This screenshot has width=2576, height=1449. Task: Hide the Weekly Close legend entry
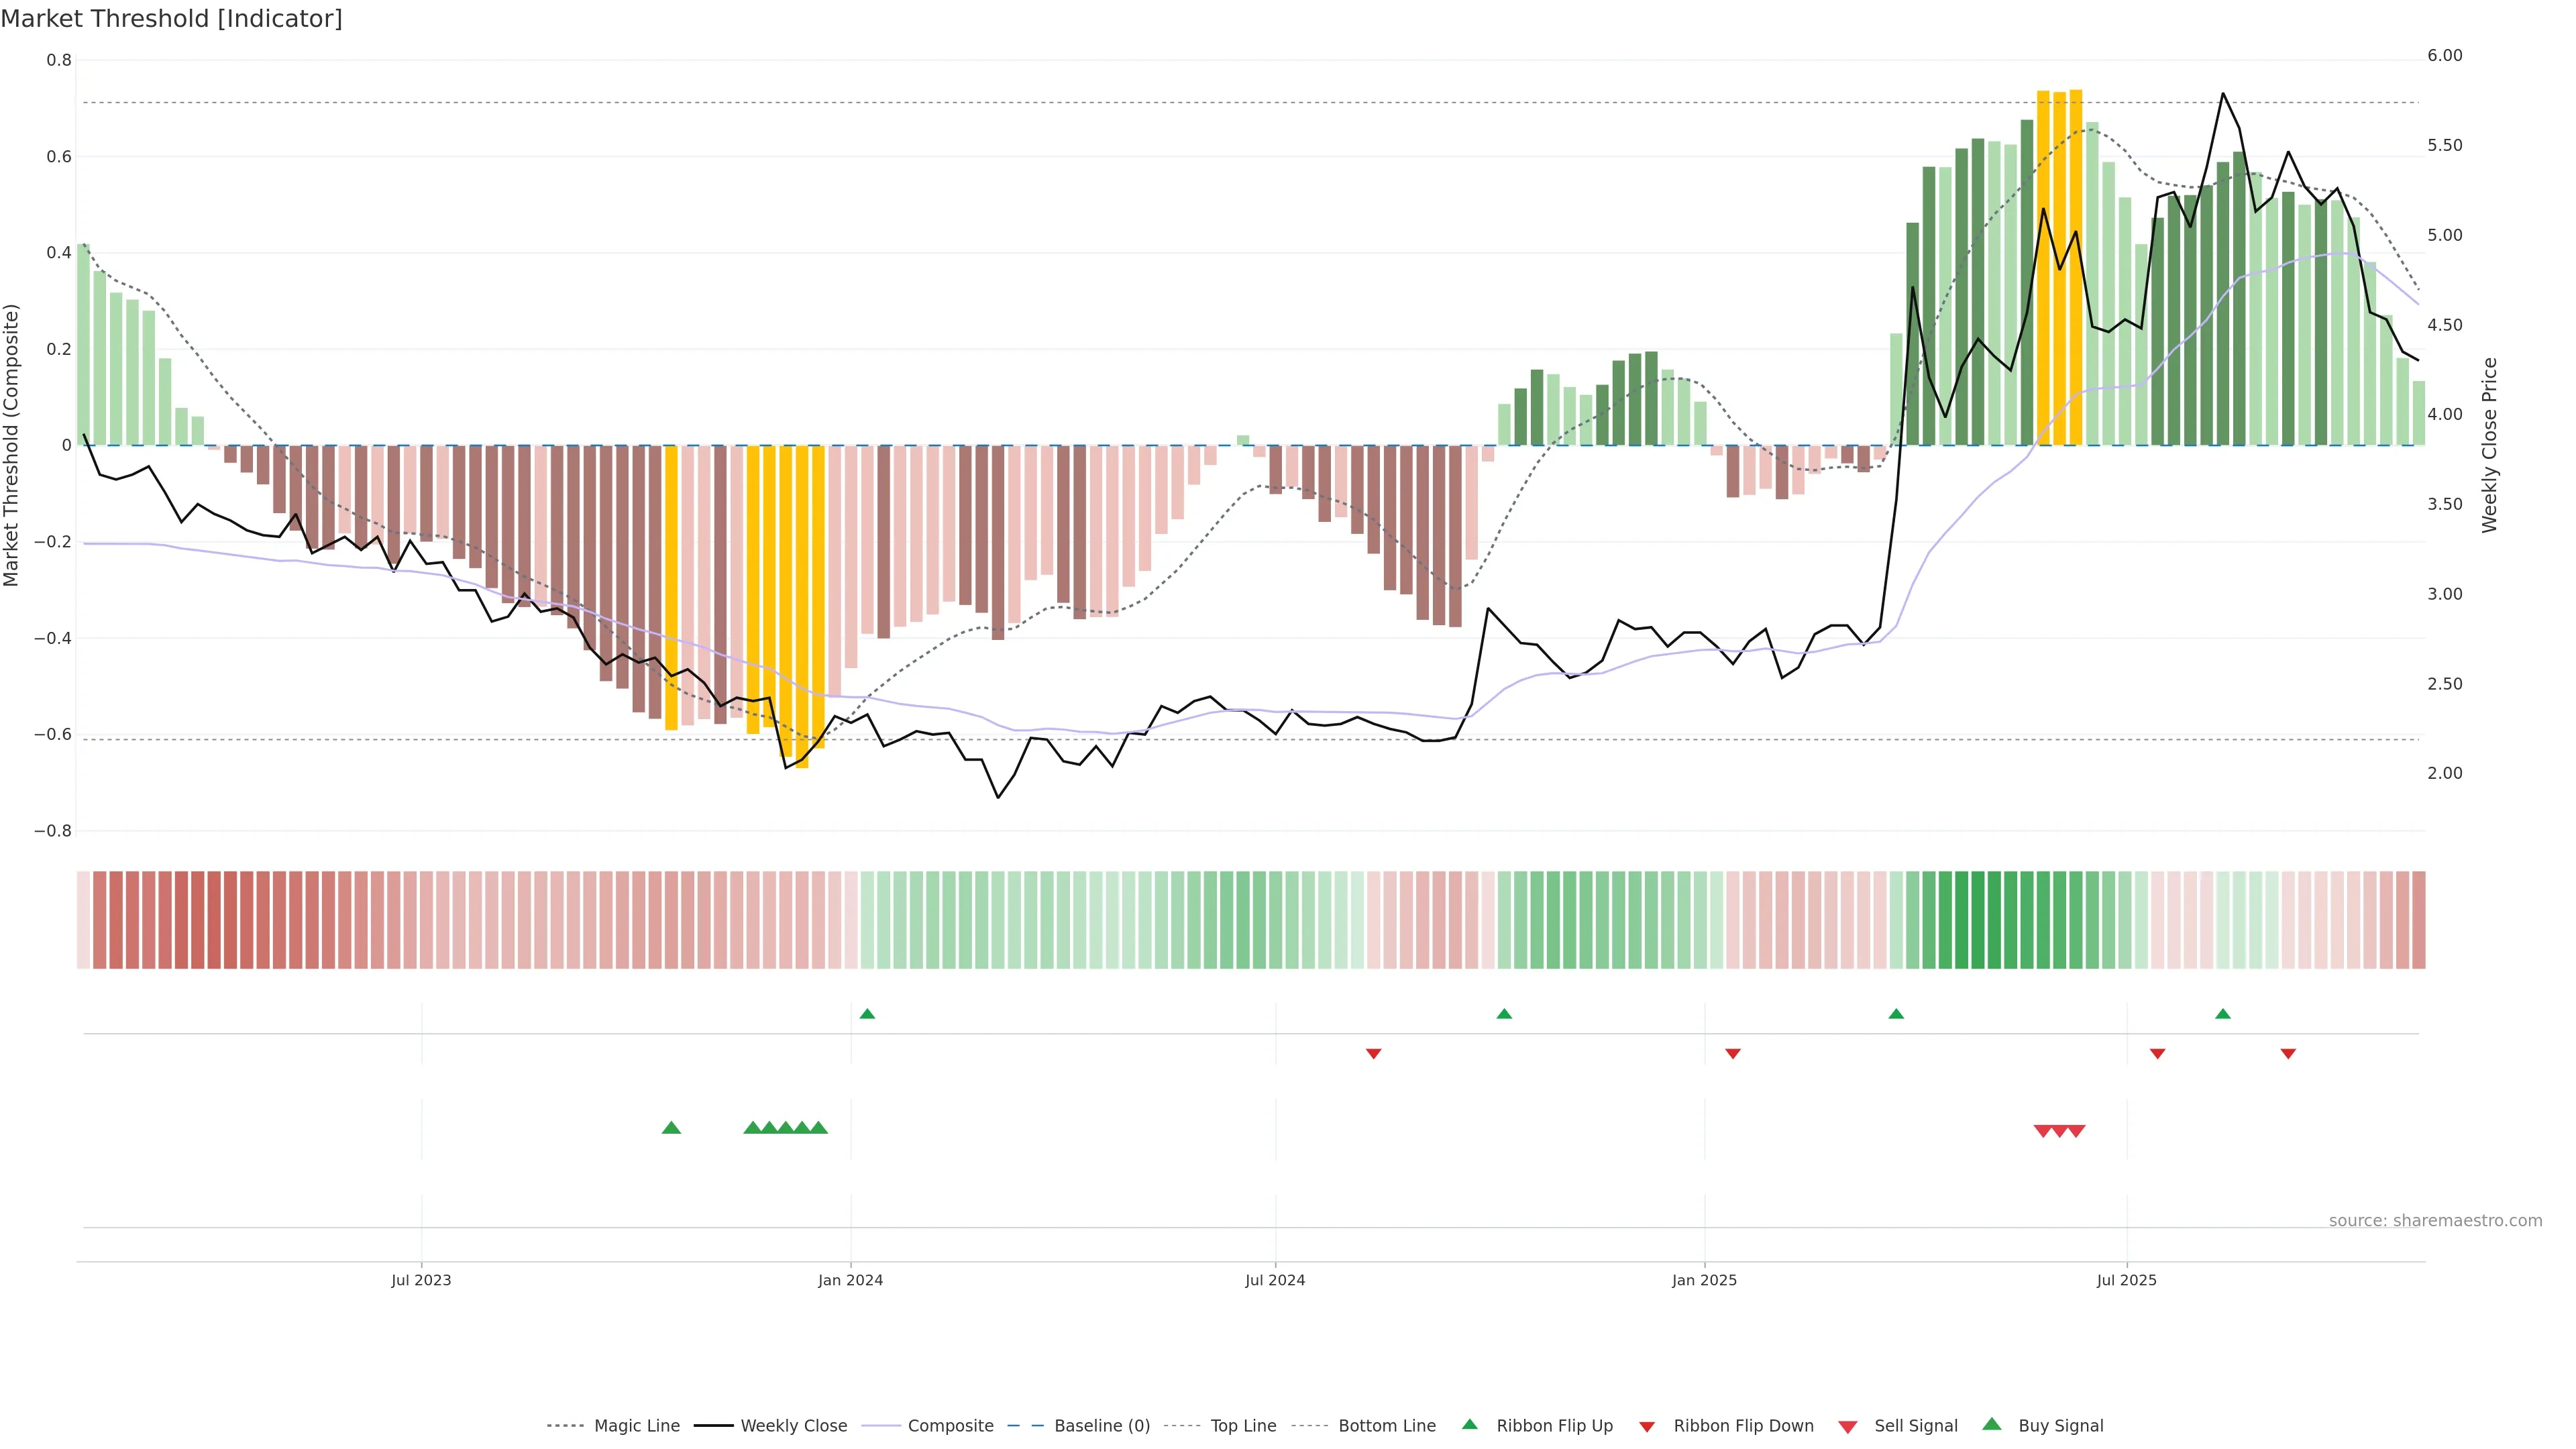click(793, 1426)
